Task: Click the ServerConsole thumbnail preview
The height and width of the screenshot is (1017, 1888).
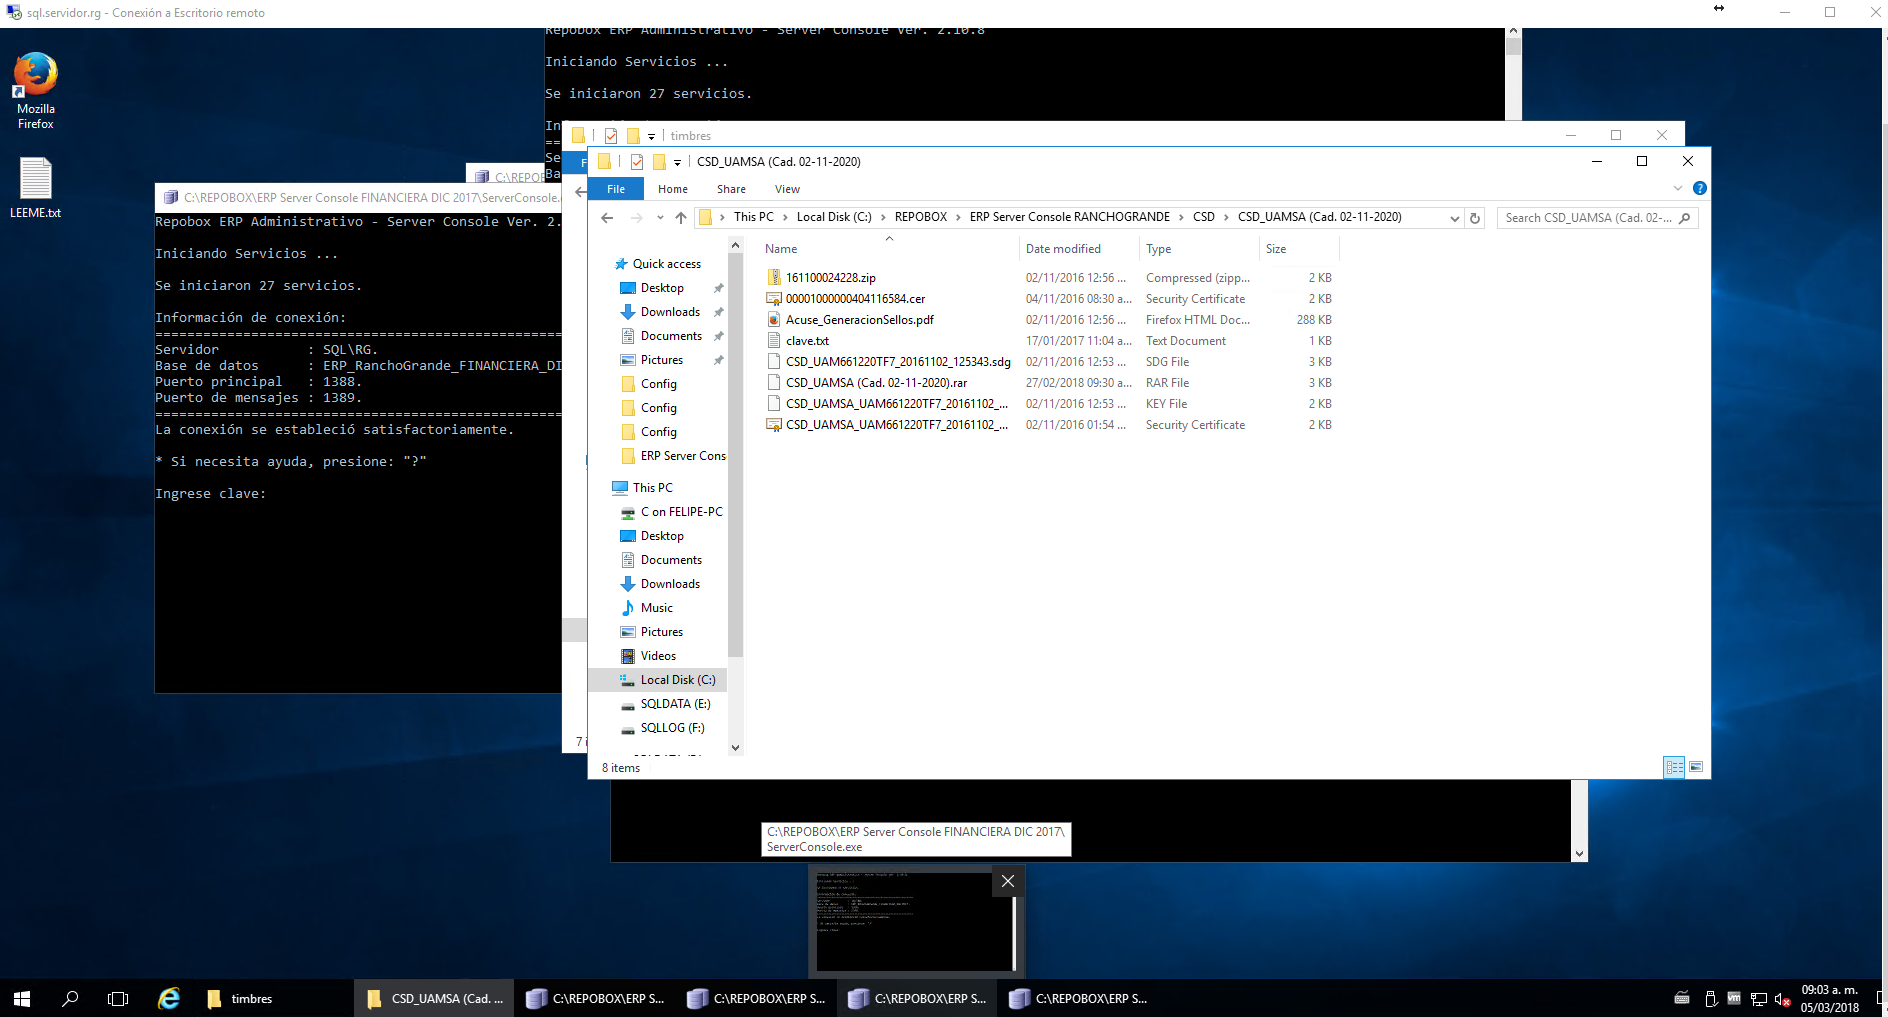Action: point(915,921)
